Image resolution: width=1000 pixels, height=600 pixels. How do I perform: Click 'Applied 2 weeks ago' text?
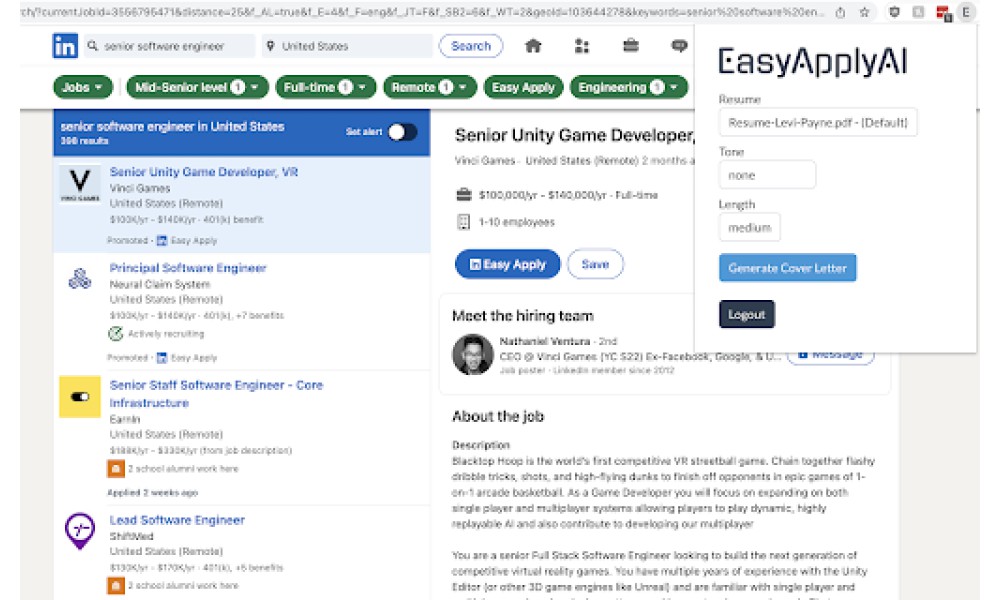[152, 492]
